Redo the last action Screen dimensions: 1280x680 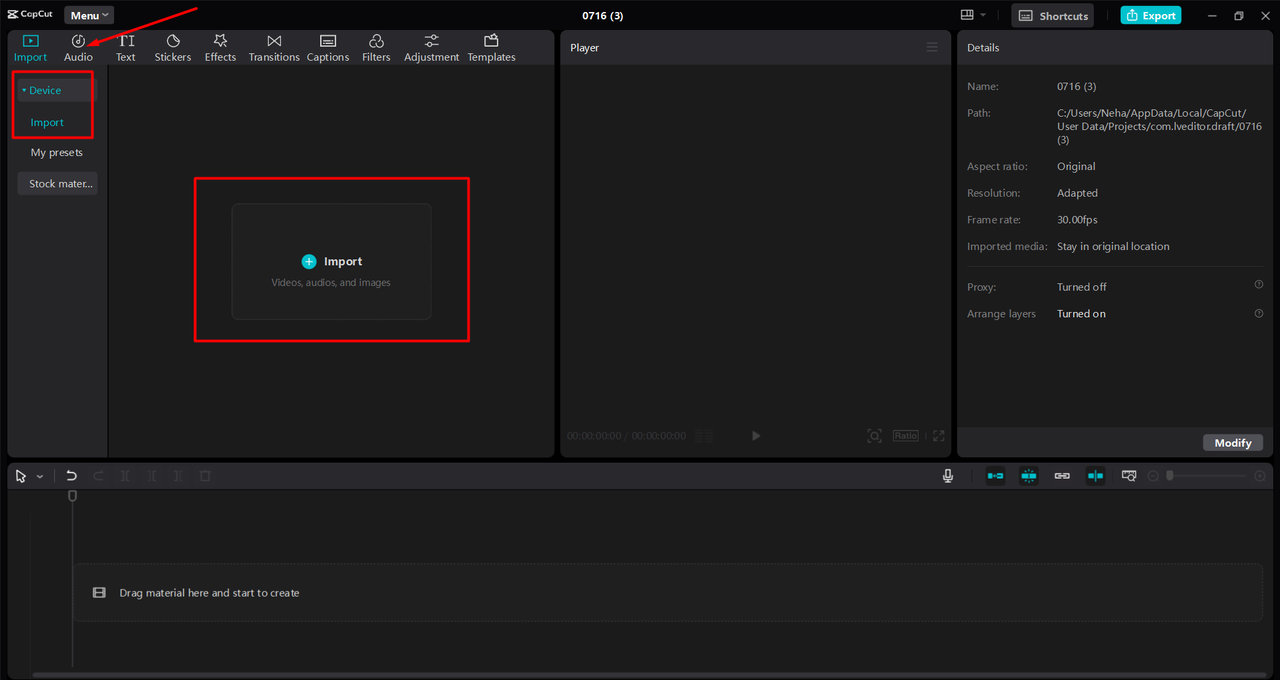click(98, 476)
